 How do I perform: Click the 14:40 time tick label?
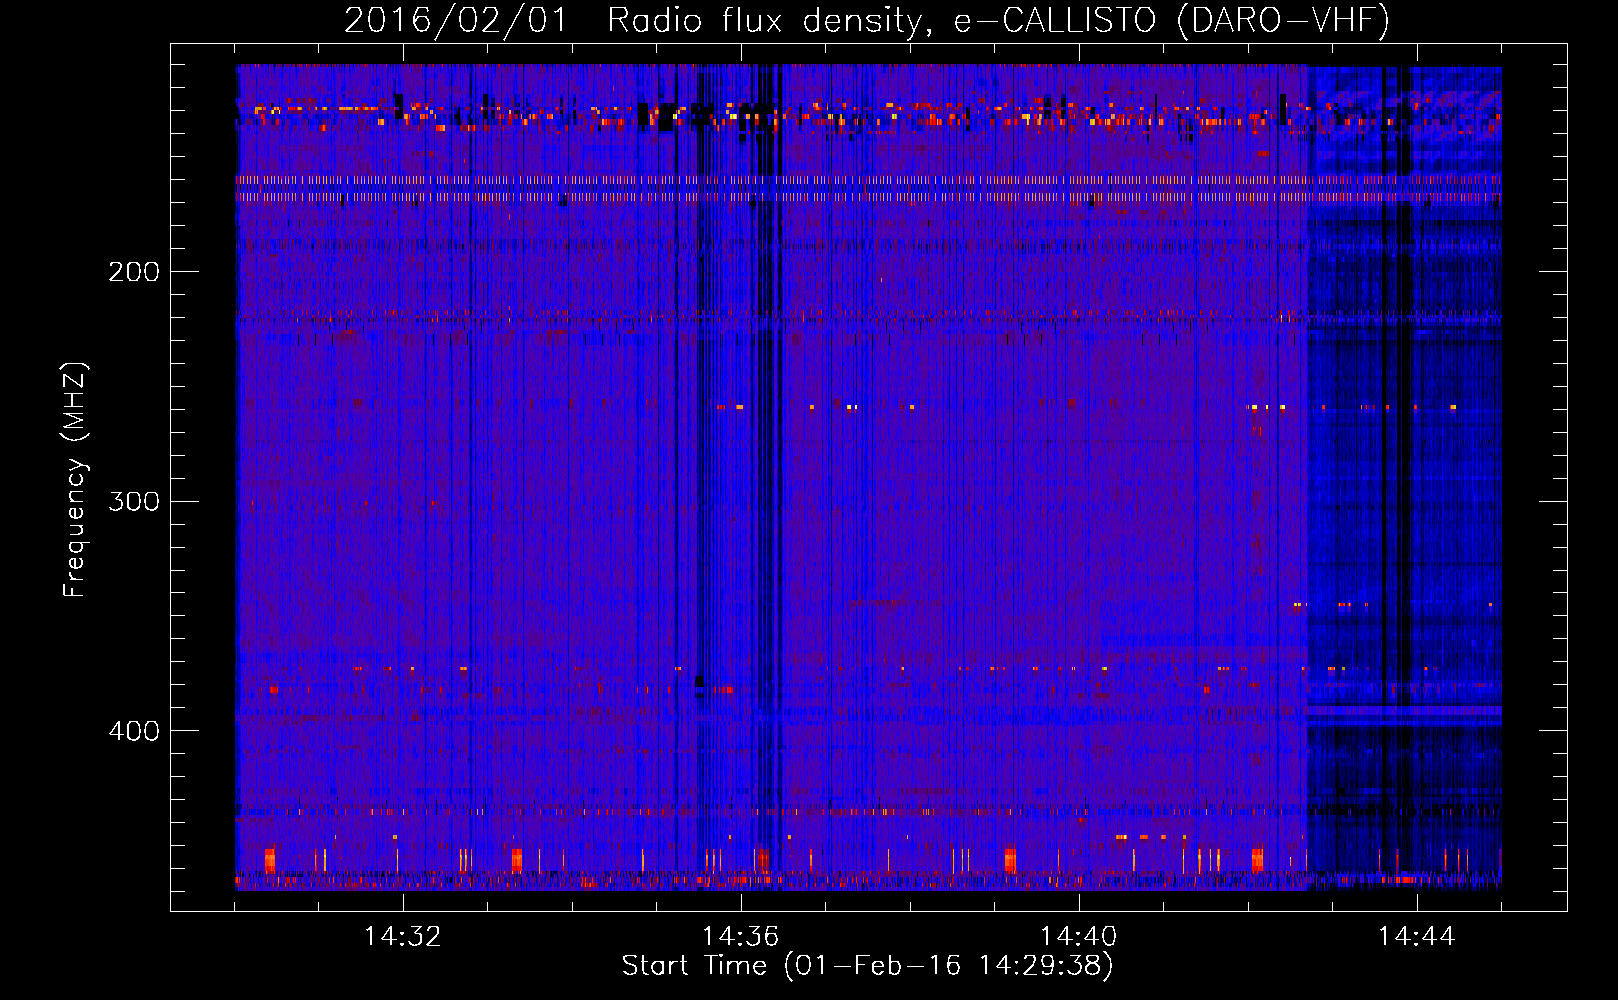1078,937
